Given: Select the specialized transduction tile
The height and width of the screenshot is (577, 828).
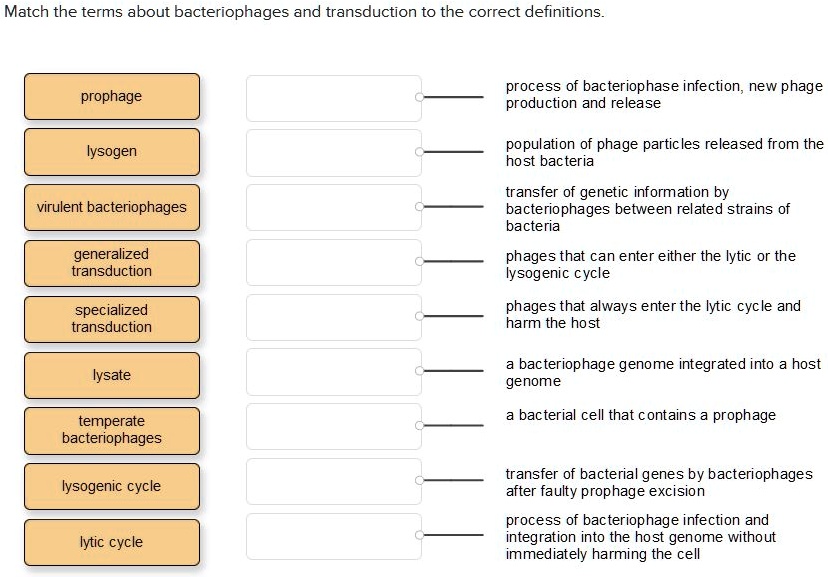Looking at the screenshot, I should 111,319.
